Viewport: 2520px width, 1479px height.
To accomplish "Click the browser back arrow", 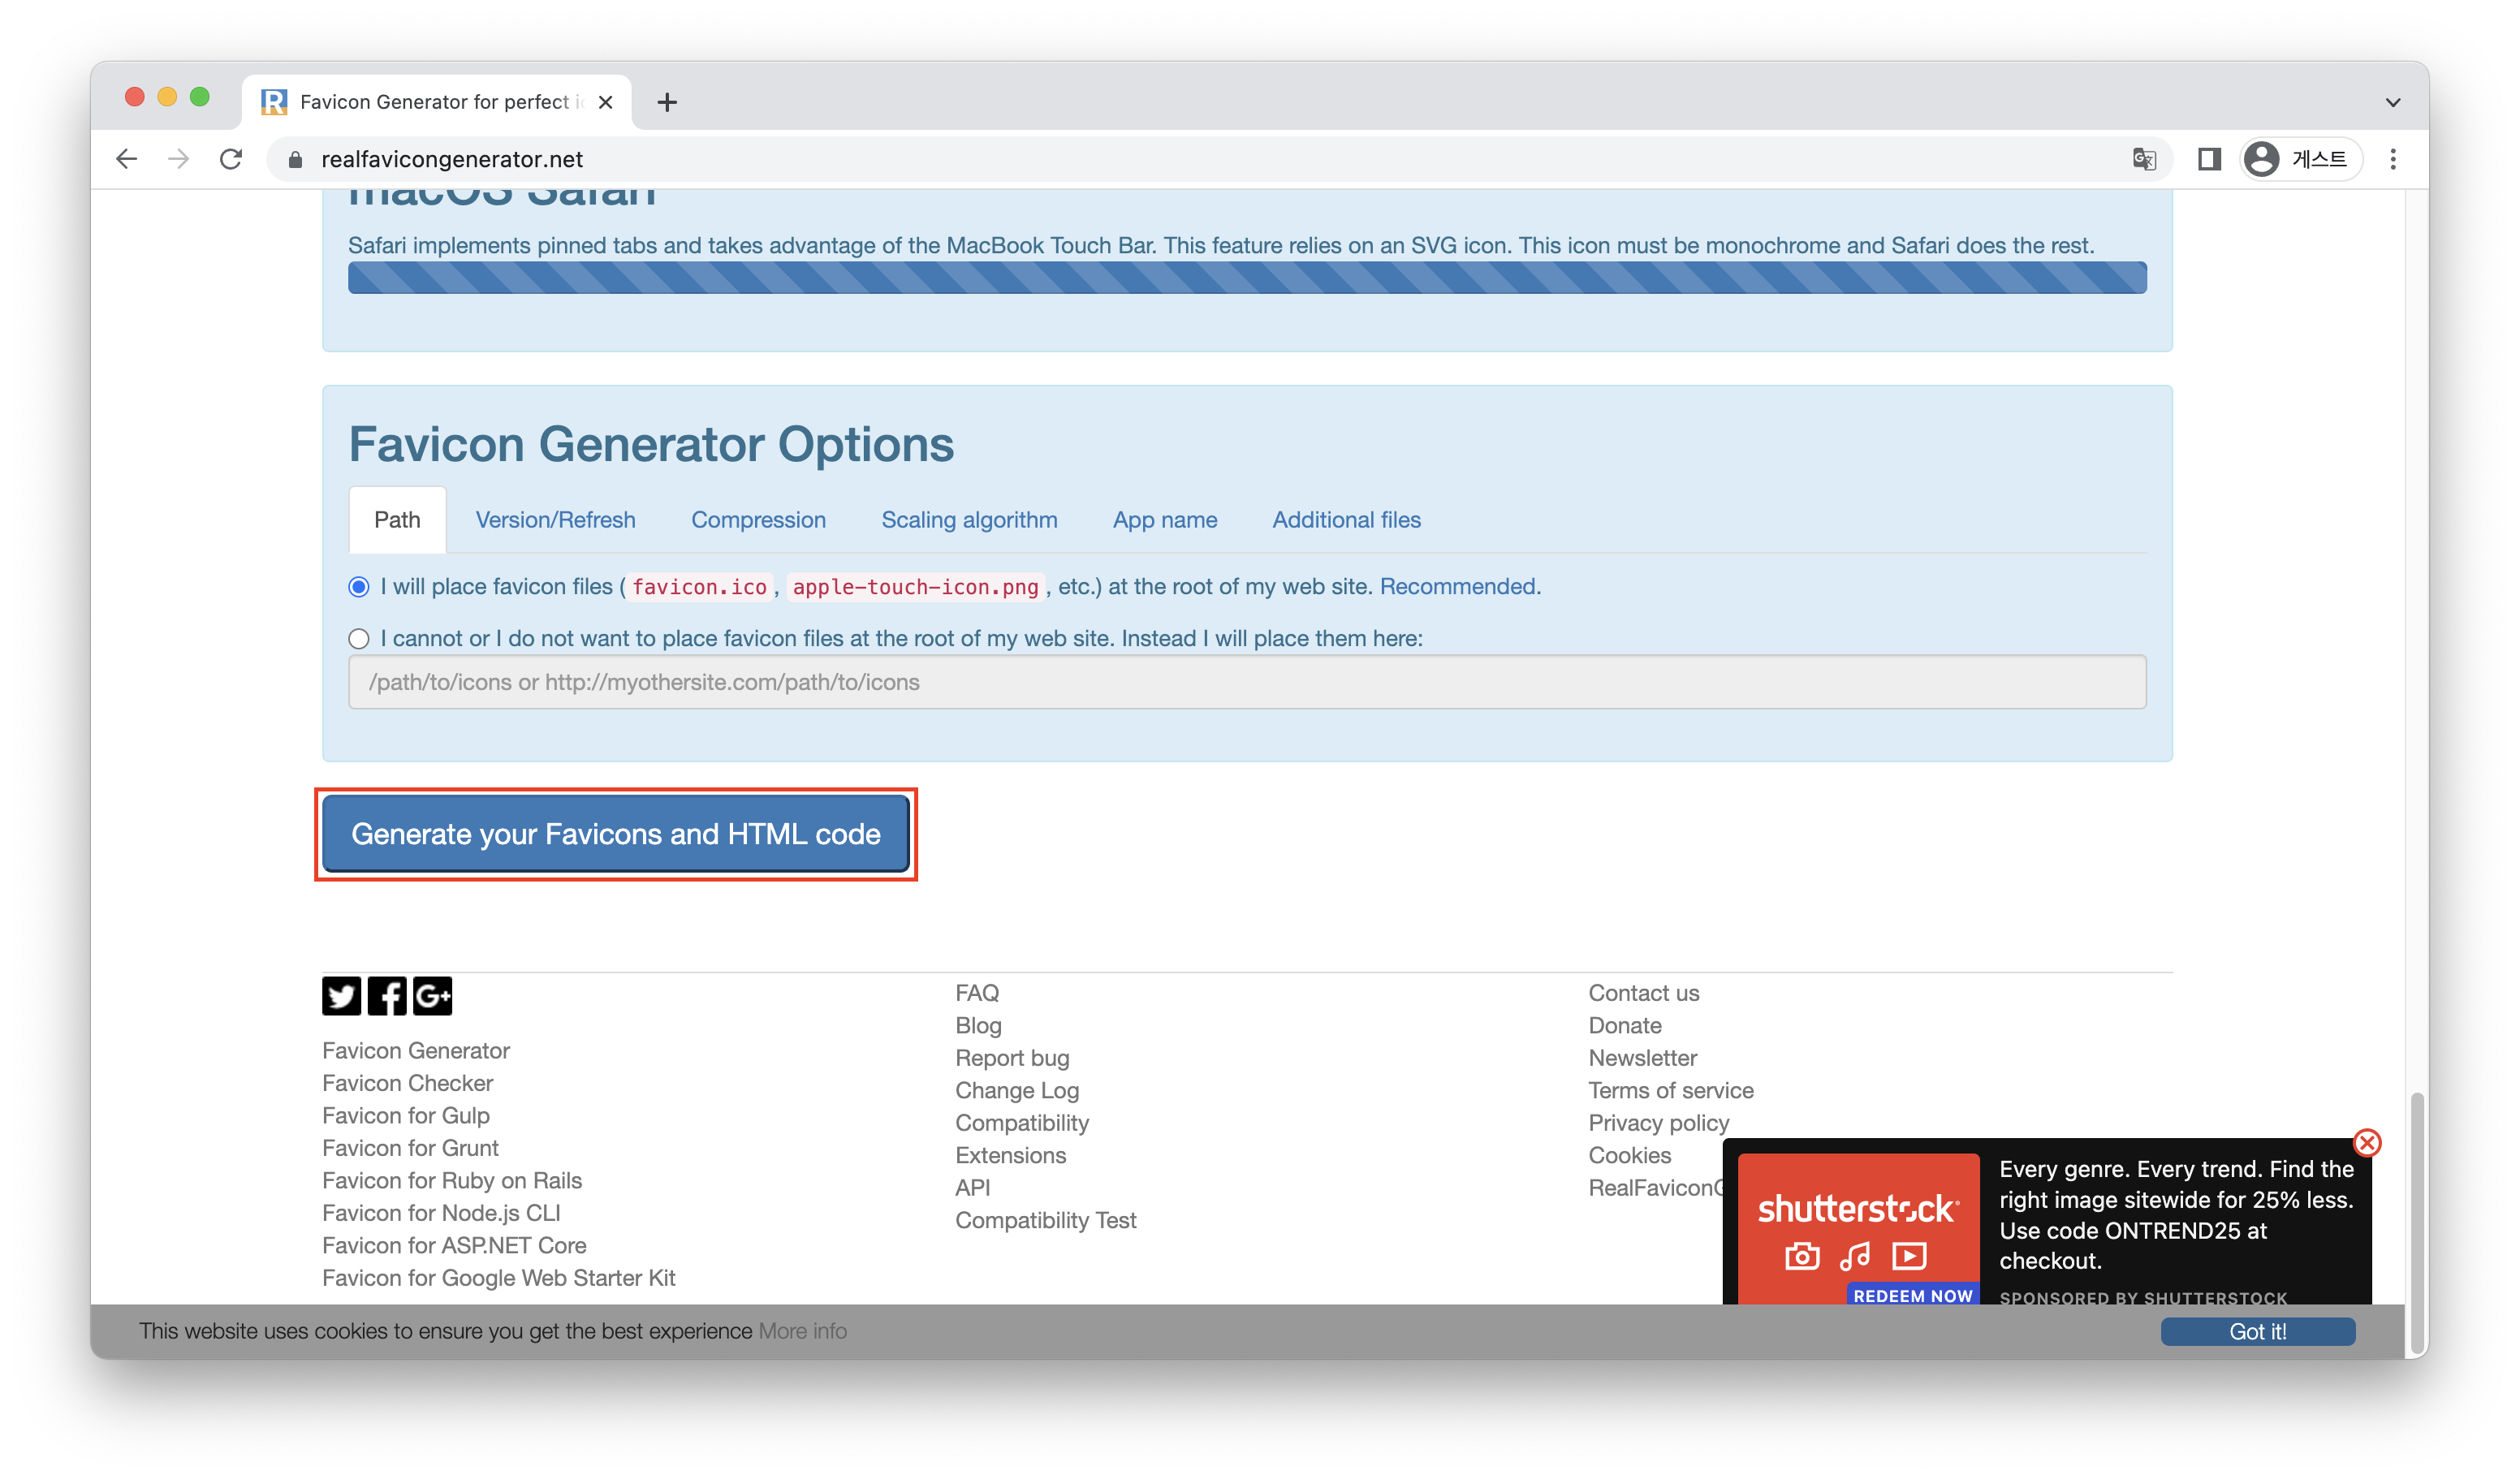I will tap(126, 159).
